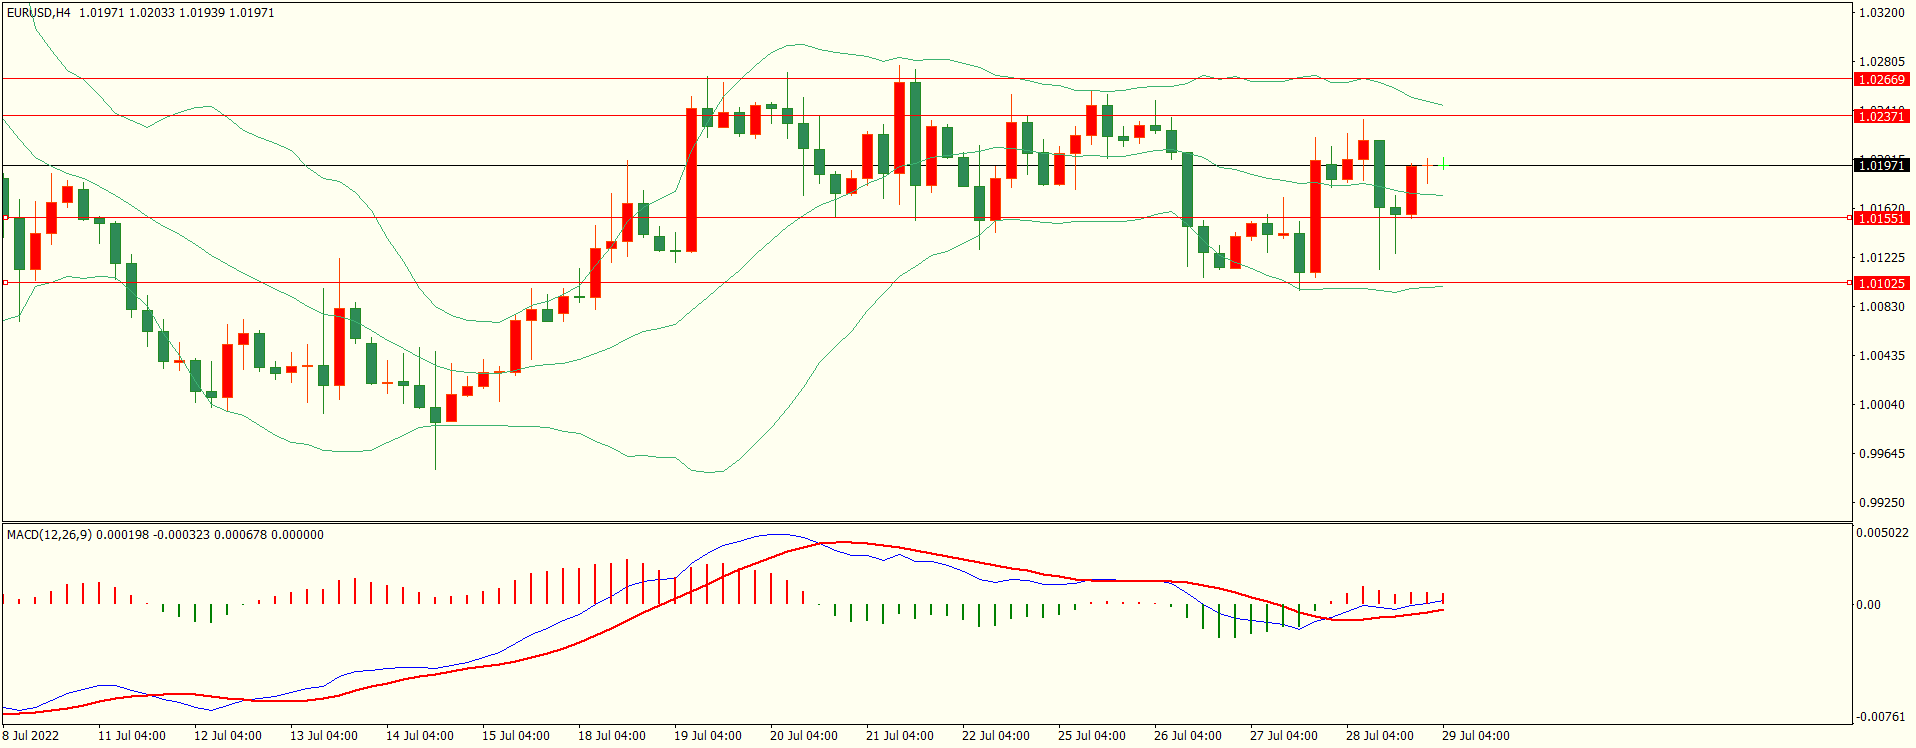Viewport: 1916px width, 748px height.
Task: Click the 8 Jul 2022 date label
Action: tap(31, 736)
